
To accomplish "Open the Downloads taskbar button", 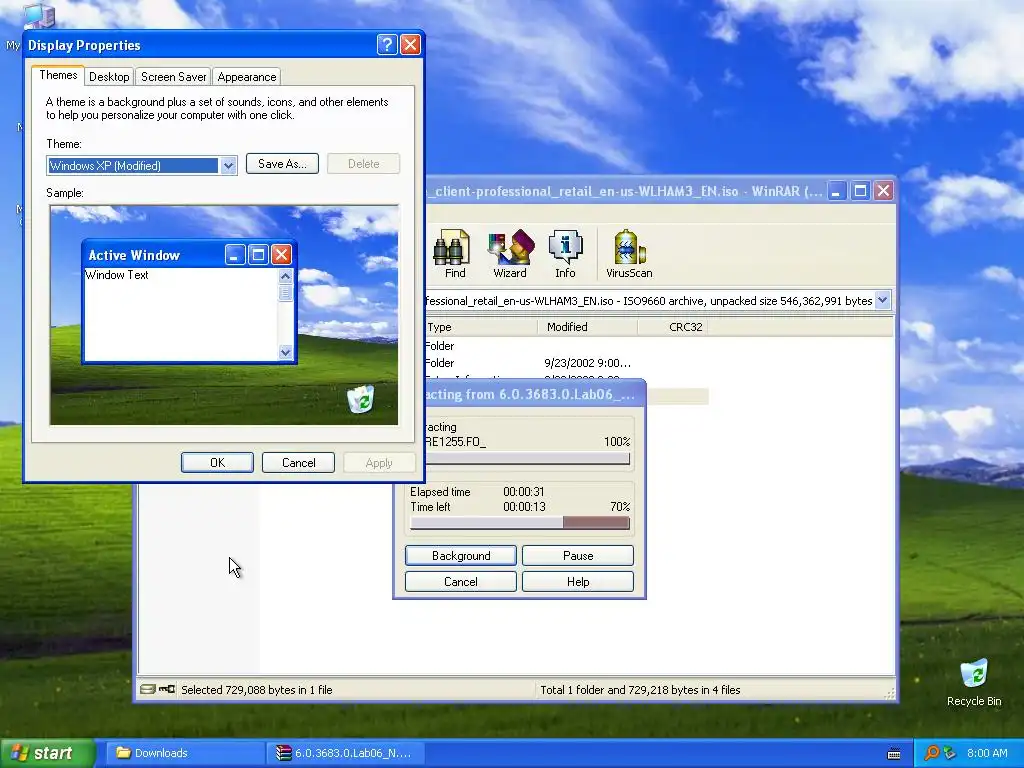I will tap(185, 753).
